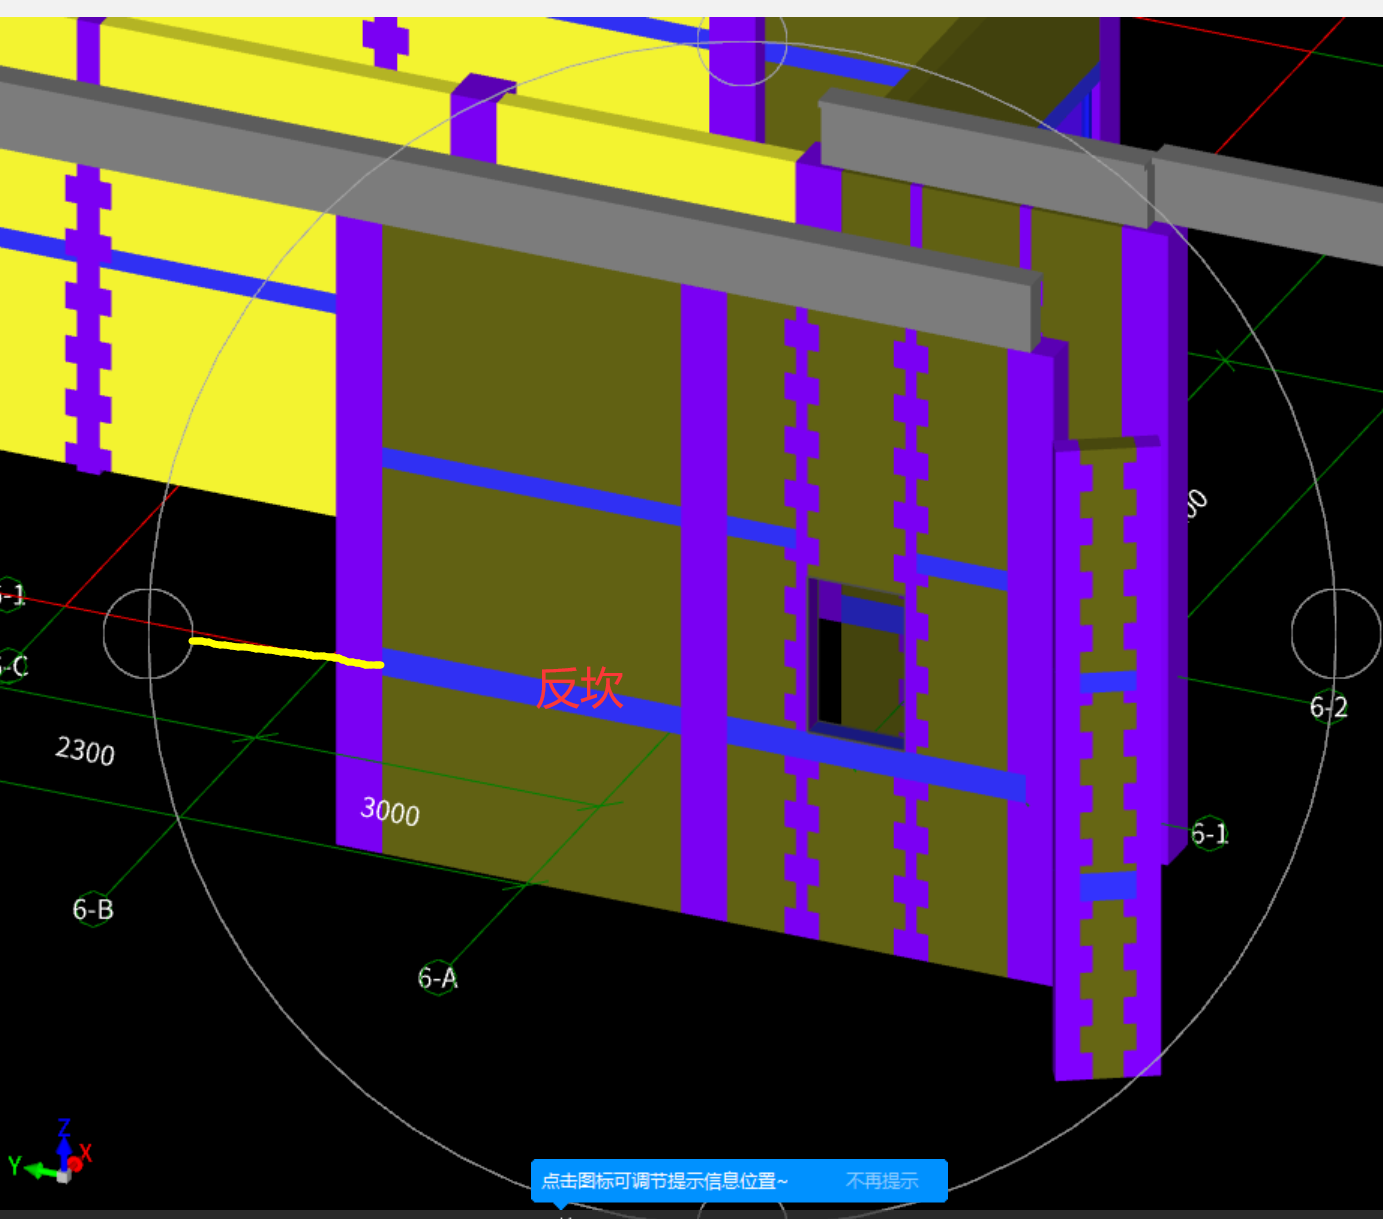Select the 6-1 axis label right of the wall
Image resolution: width=1383 pixels, height=1219 pixels.
point(1209,833)
